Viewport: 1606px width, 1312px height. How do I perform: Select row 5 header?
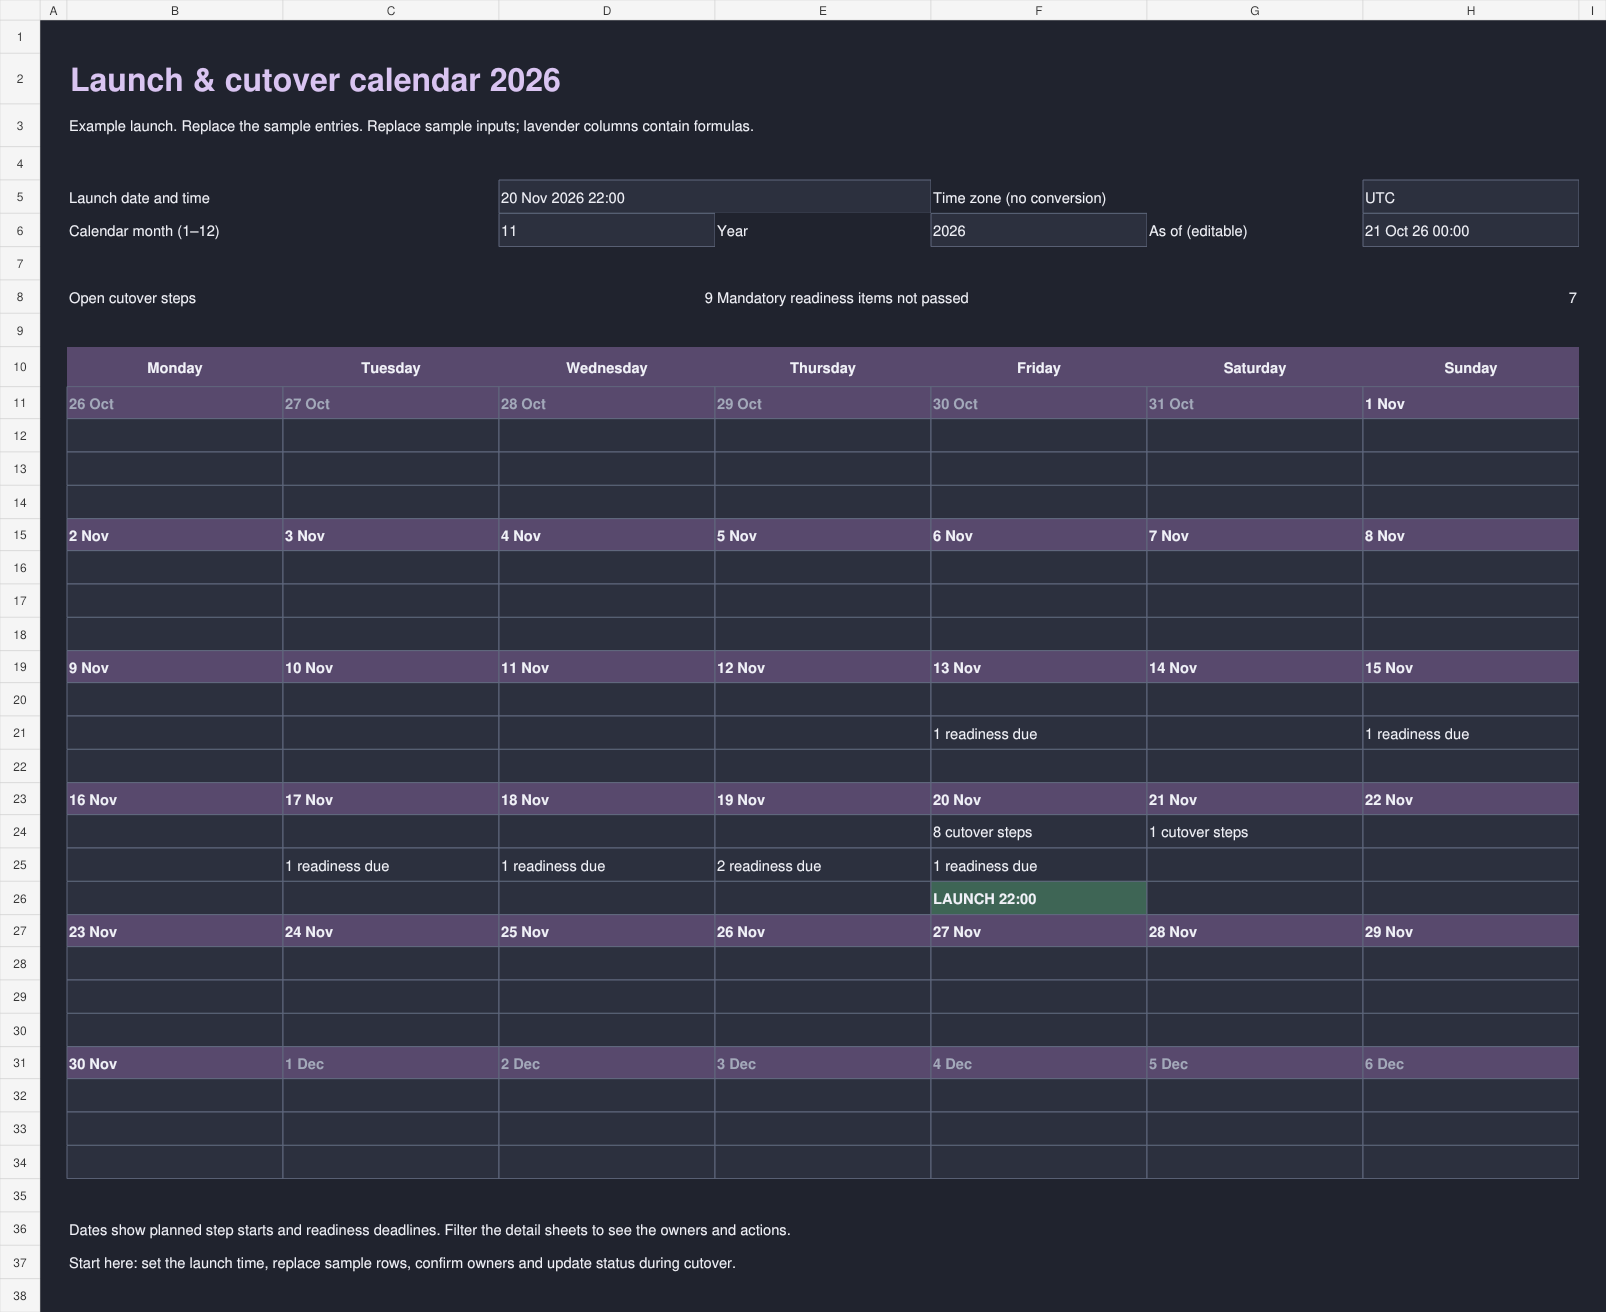[20, 197]
